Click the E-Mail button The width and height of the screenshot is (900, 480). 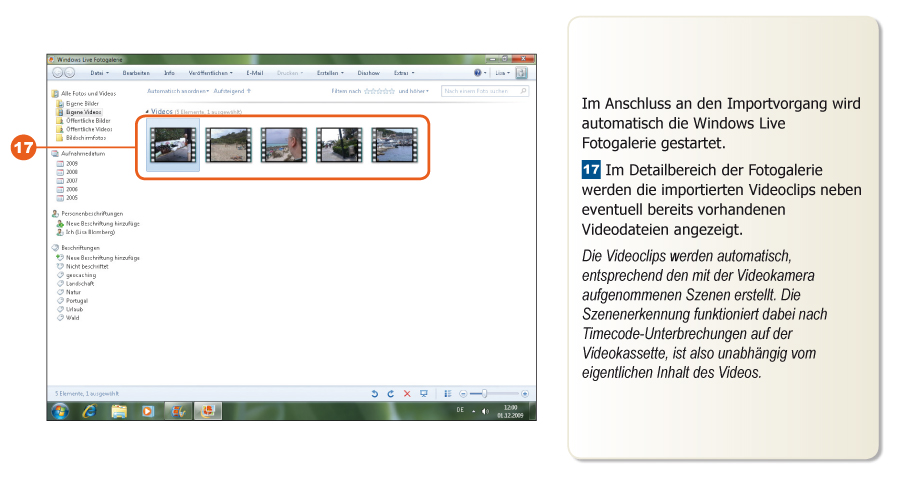click(254, 73)
